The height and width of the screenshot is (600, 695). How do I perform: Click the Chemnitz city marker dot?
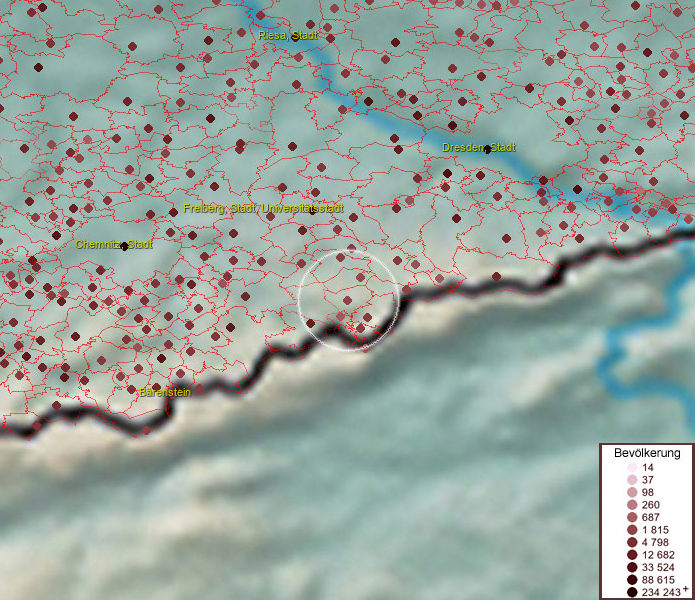124,246
